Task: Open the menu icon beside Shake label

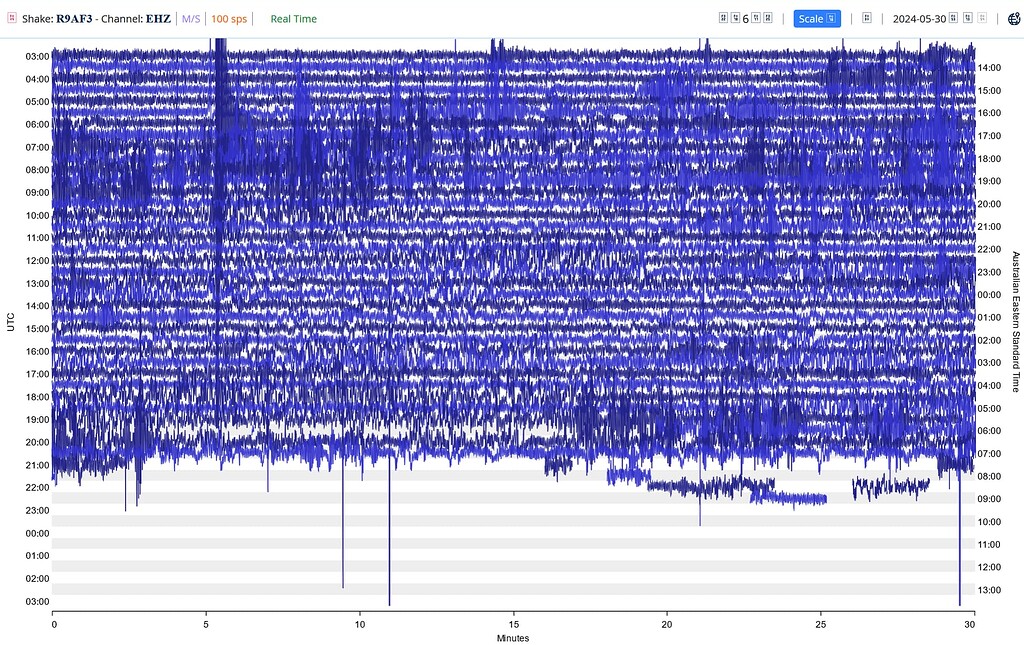Action: 12,18
